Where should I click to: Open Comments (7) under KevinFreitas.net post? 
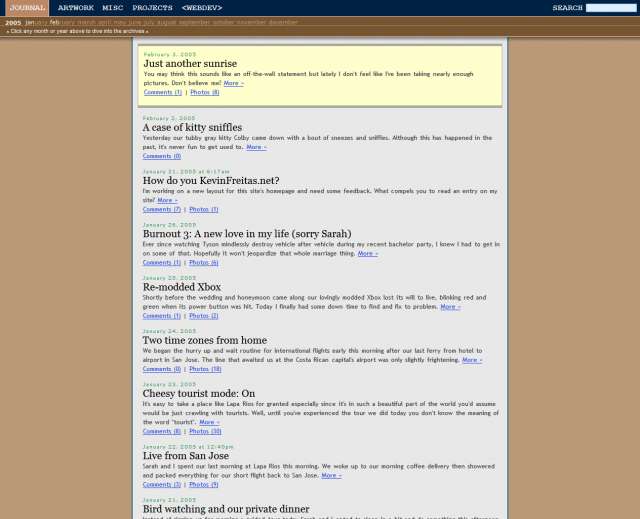[x=162, y=210]
